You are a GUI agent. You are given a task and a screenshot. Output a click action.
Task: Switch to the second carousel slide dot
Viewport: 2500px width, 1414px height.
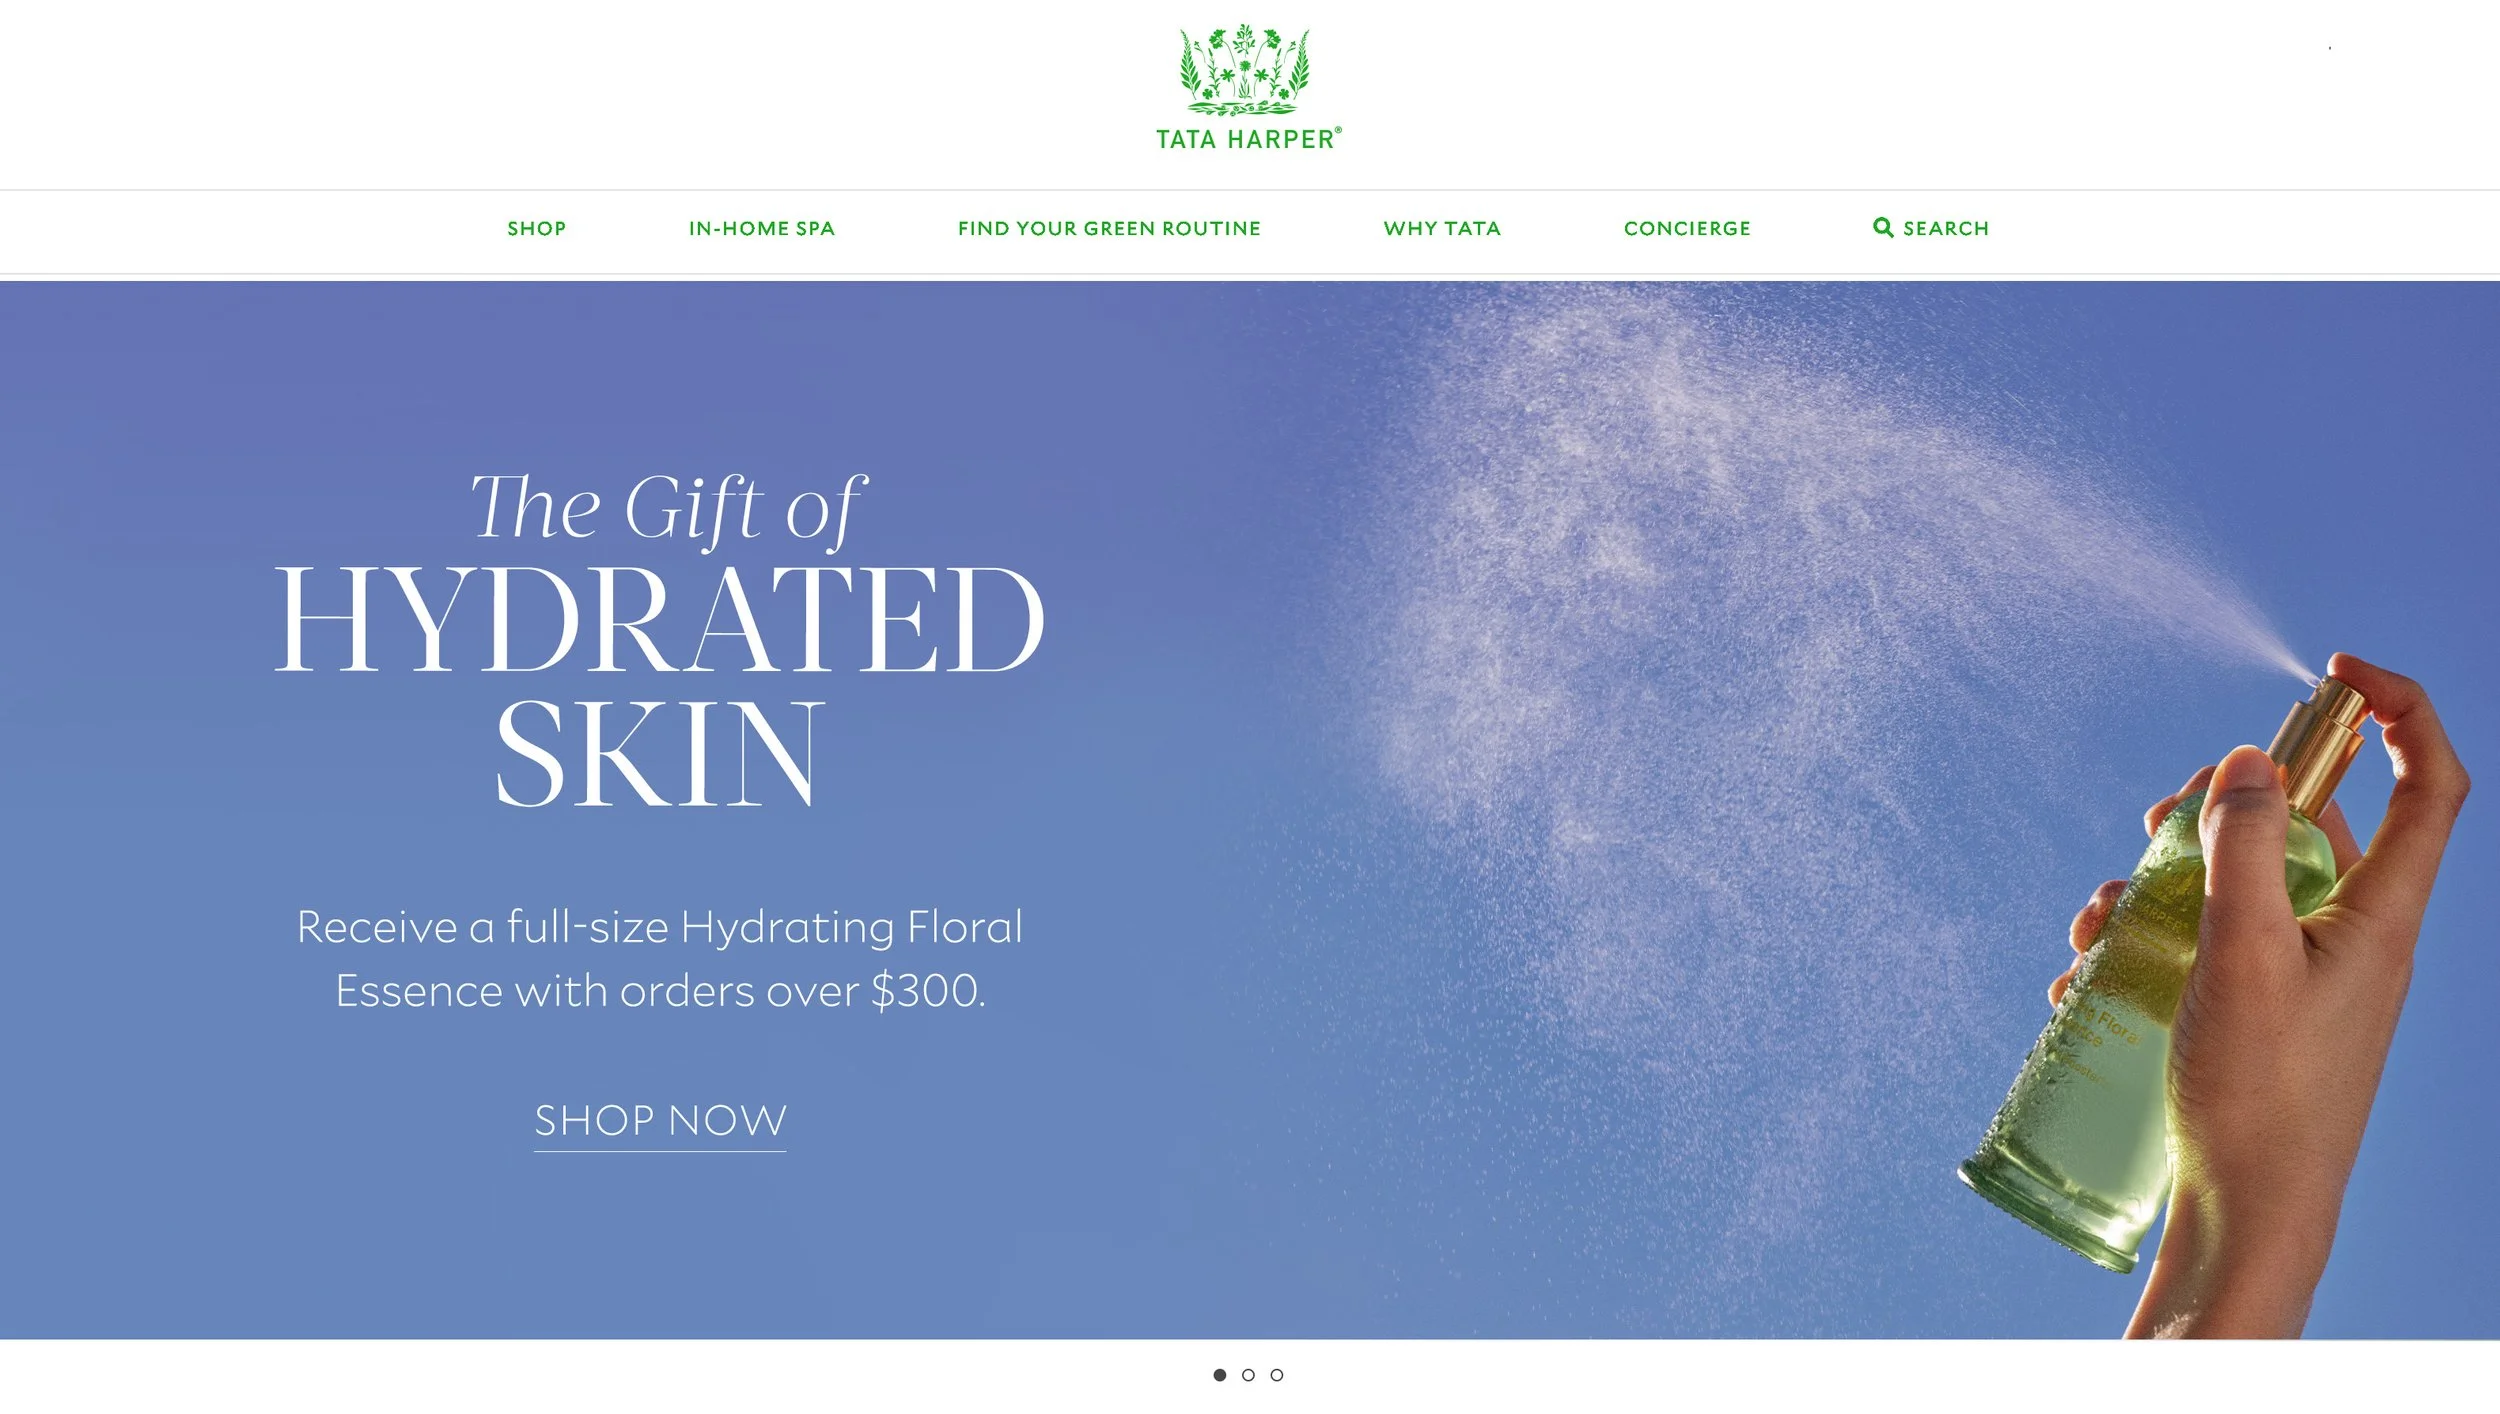click(x=1248, y=1375)
